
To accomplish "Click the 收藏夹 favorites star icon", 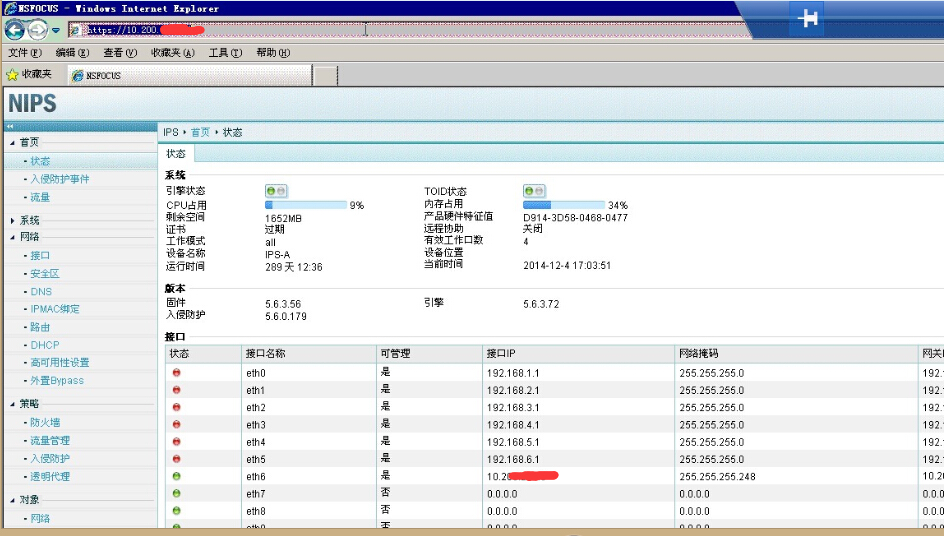I will pyautogui.click(x=12, y=75).
